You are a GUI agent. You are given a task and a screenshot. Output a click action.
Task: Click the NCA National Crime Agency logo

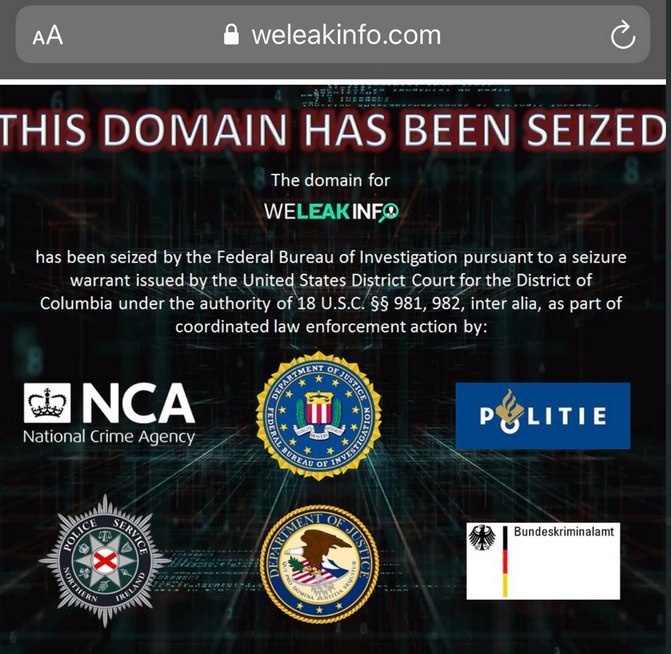[110, 414]
